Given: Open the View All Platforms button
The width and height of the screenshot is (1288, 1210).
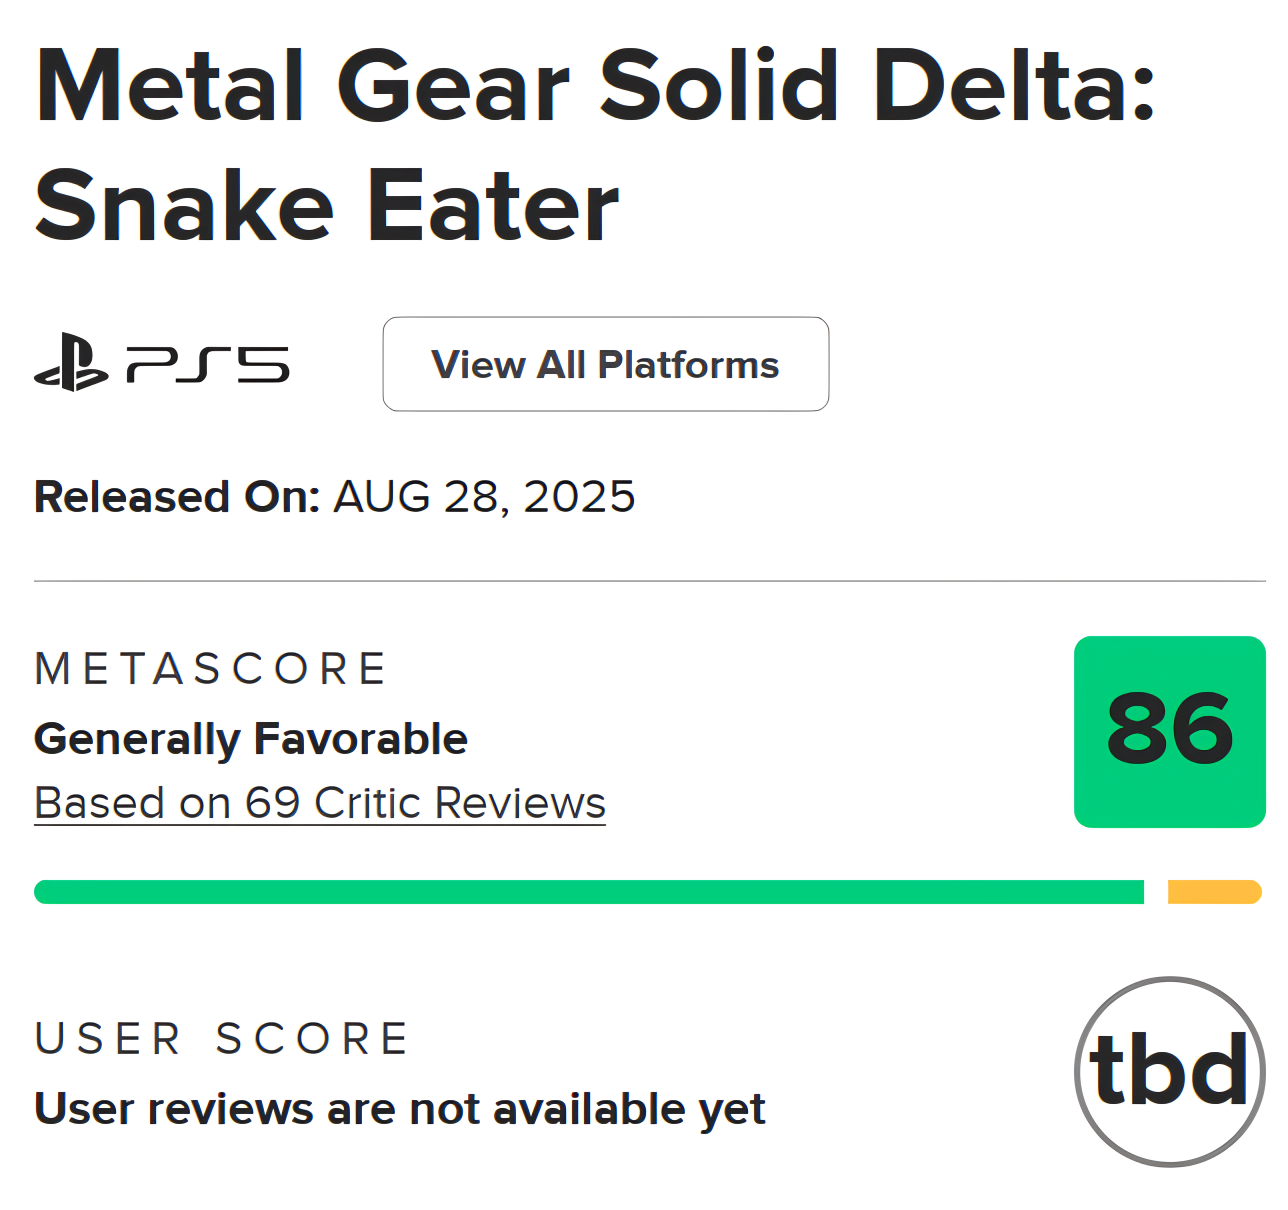Looking at the screenshot, I should (606, 364).
